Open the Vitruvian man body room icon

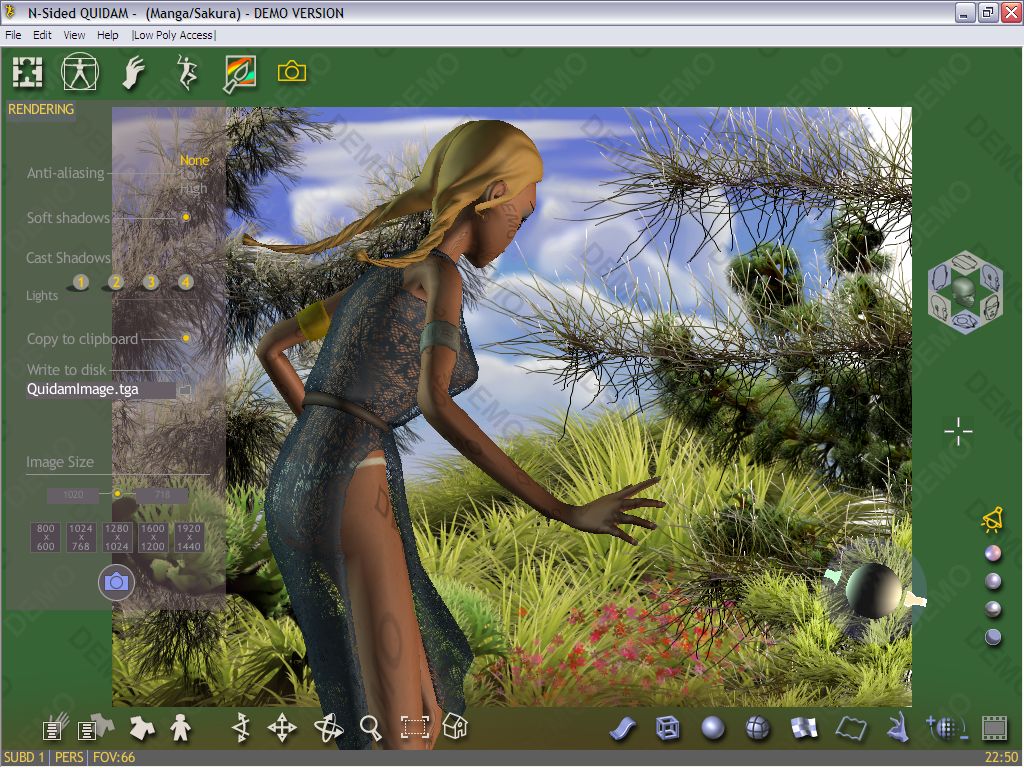pos(80,72)
